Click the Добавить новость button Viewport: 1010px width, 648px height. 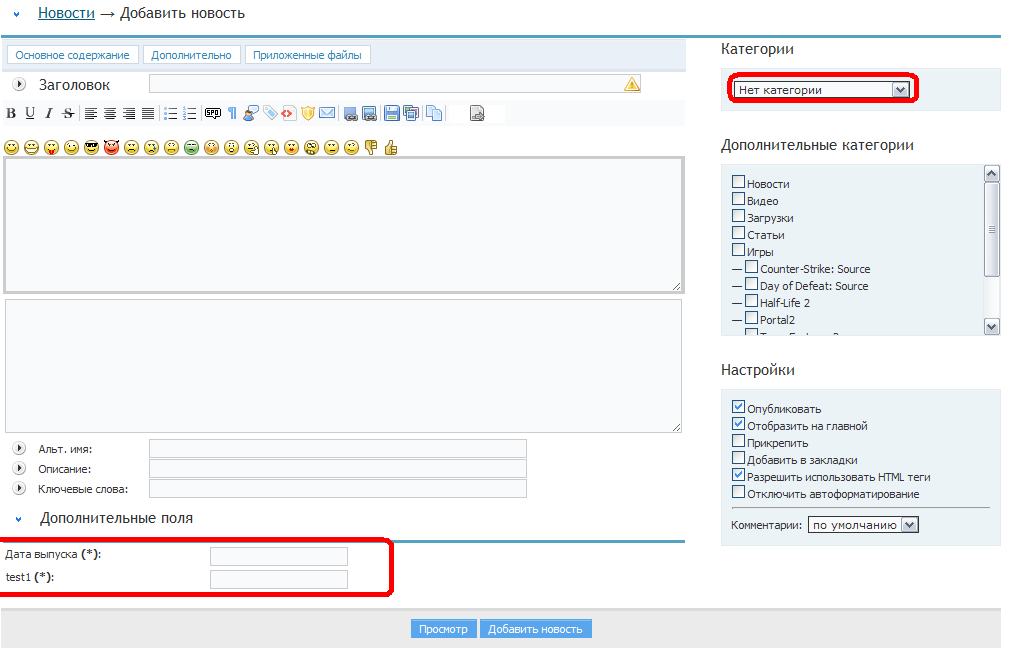[x=535, y=629]
